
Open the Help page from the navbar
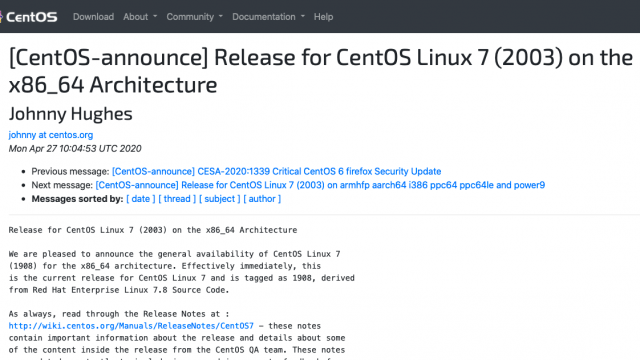tap(323, 17)
